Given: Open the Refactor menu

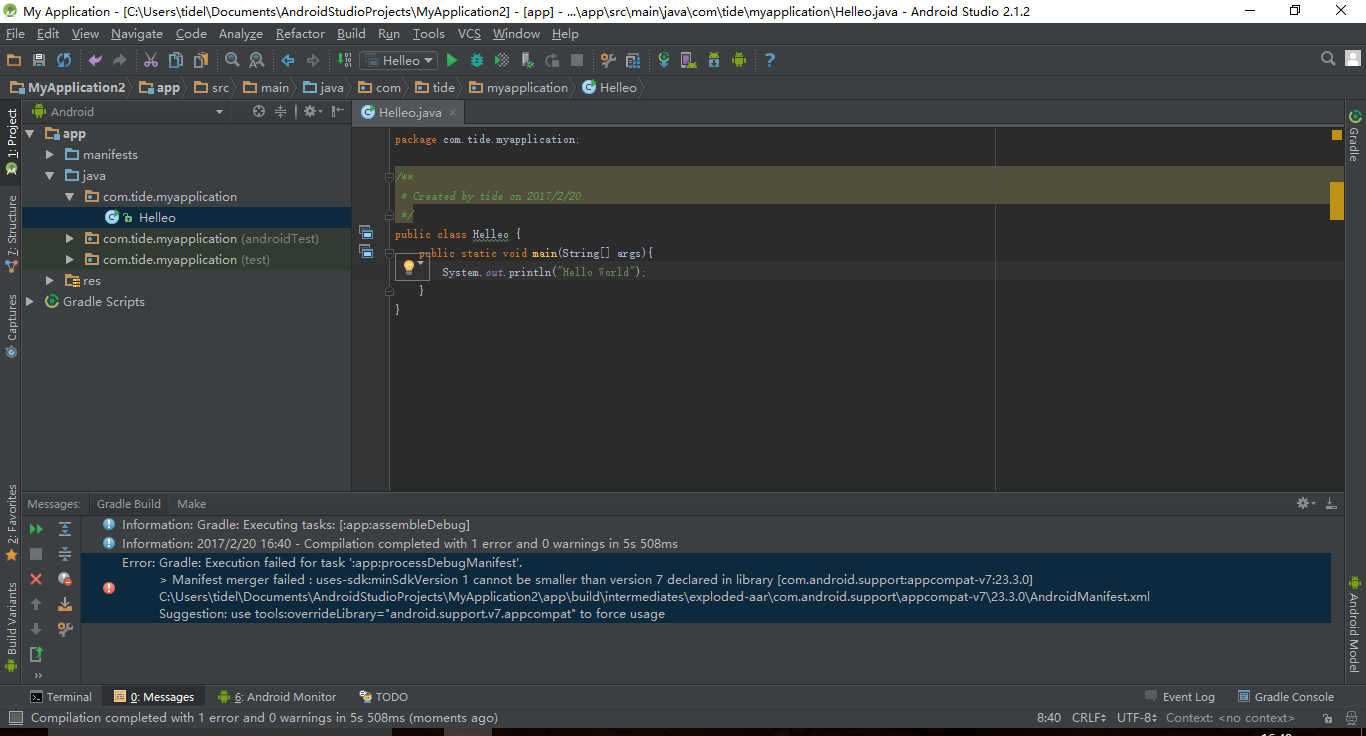Looking at the screenshot, I should (300, 34).
